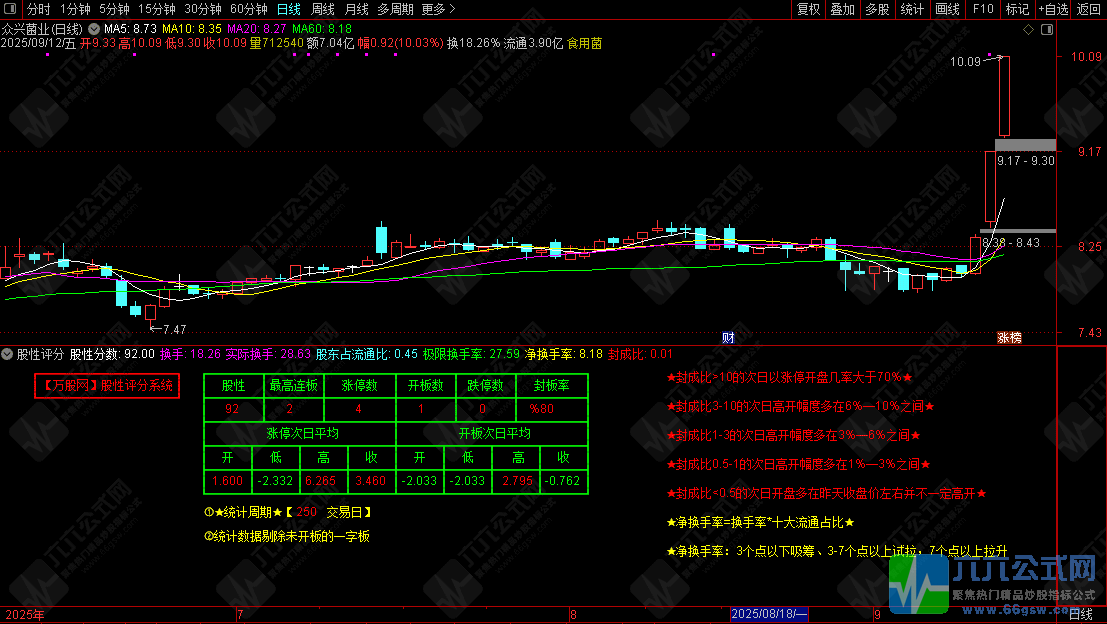
Task: Click the -0.762 value in table
Action: 563,481
